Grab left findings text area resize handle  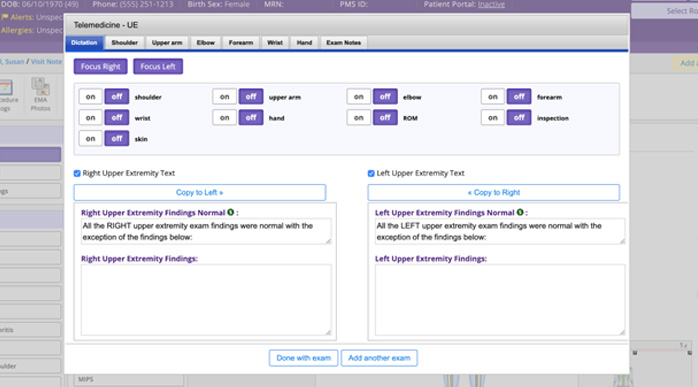point(622,332)
